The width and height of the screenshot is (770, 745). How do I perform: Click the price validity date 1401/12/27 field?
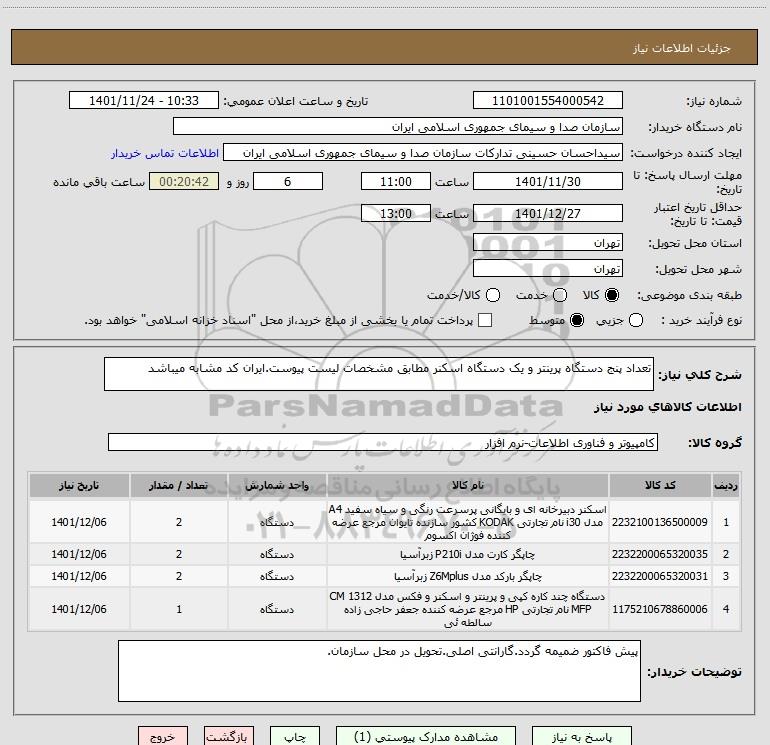[x=548, y=213]
